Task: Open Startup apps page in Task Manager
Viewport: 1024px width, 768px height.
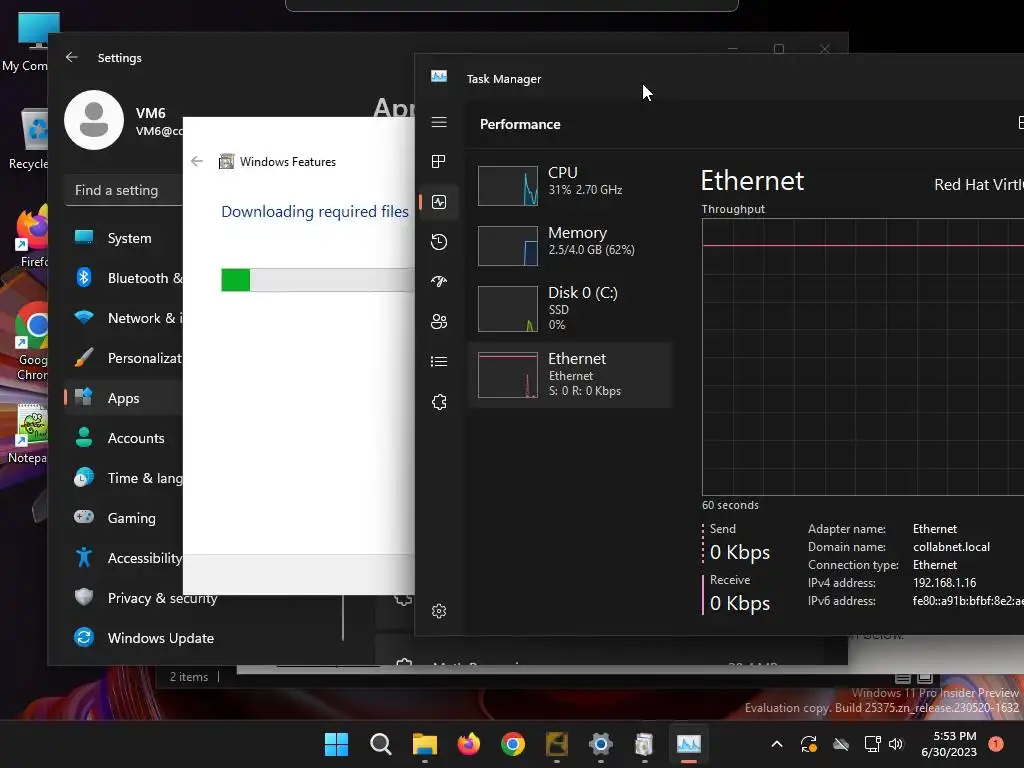Action: 439,281
